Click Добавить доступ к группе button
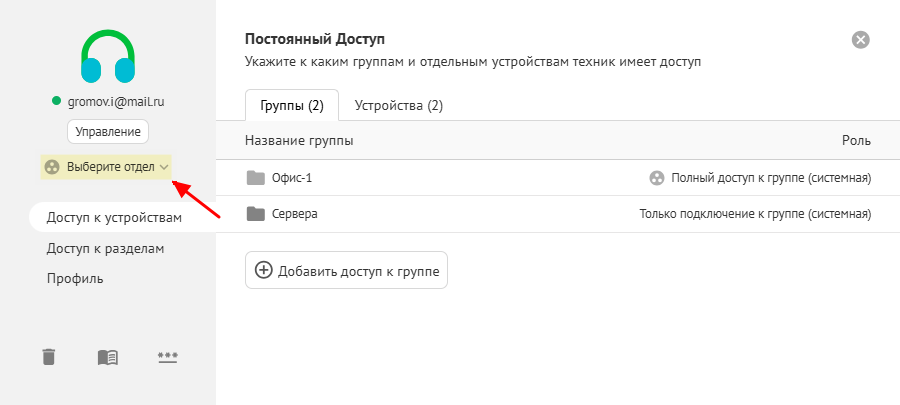The image size is (900, 405). (346, 270)
